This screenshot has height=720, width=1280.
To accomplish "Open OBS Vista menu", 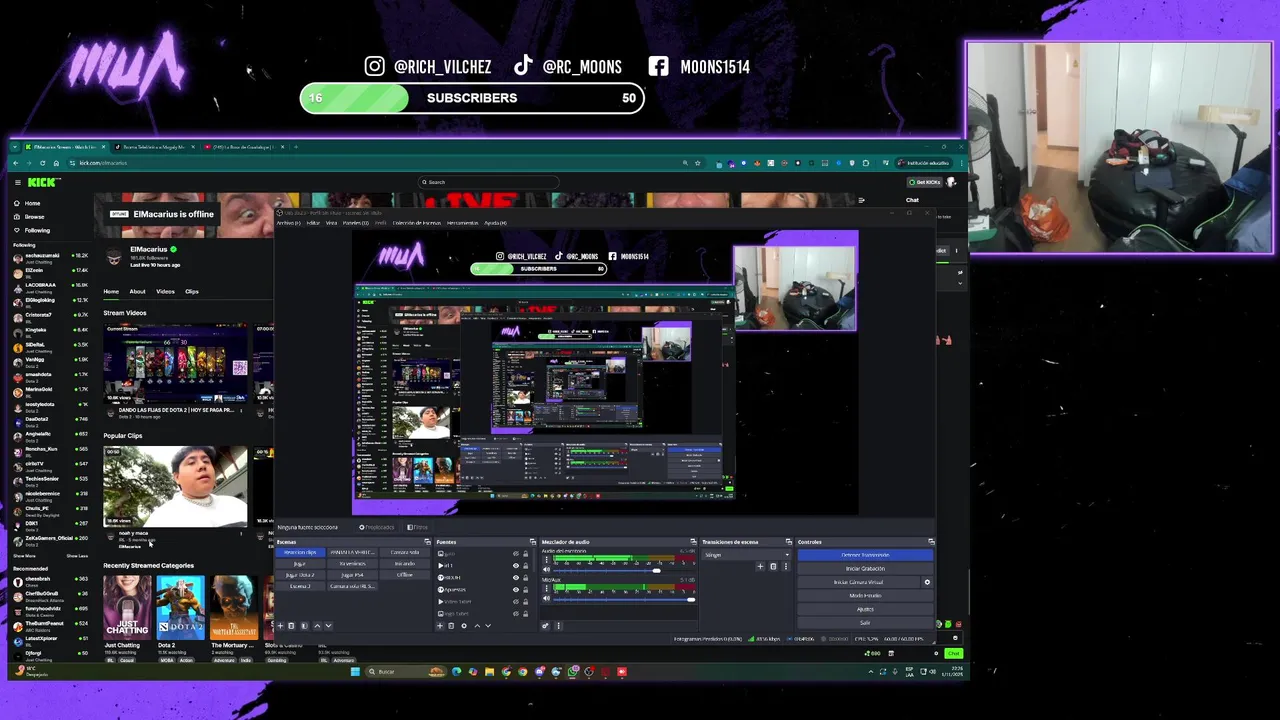I will [x=332, y=223].
